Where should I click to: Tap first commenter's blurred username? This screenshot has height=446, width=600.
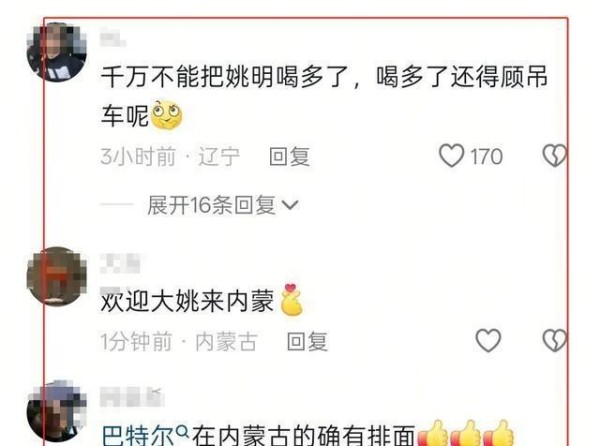113,40
